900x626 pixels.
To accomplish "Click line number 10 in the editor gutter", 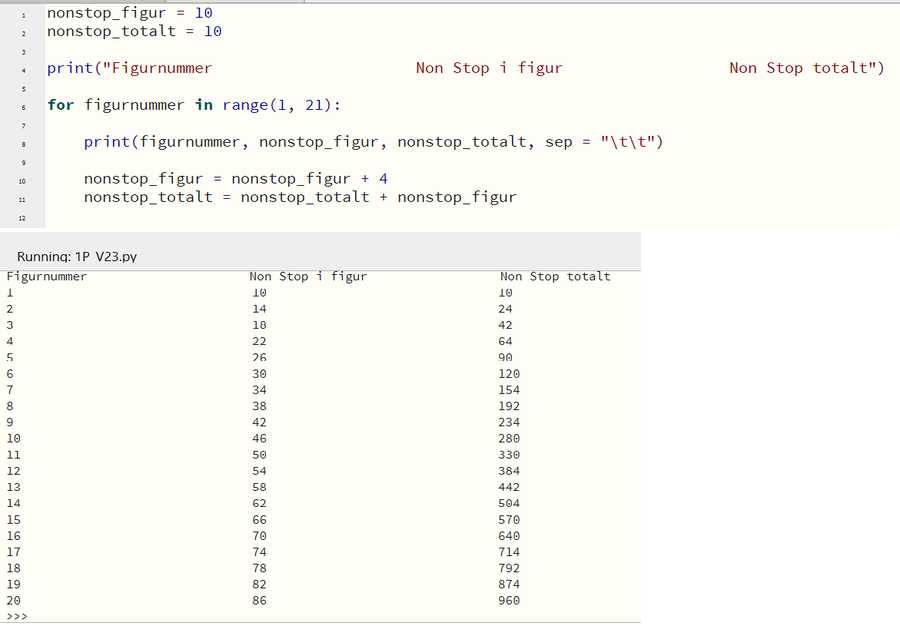I will point(22,180).
